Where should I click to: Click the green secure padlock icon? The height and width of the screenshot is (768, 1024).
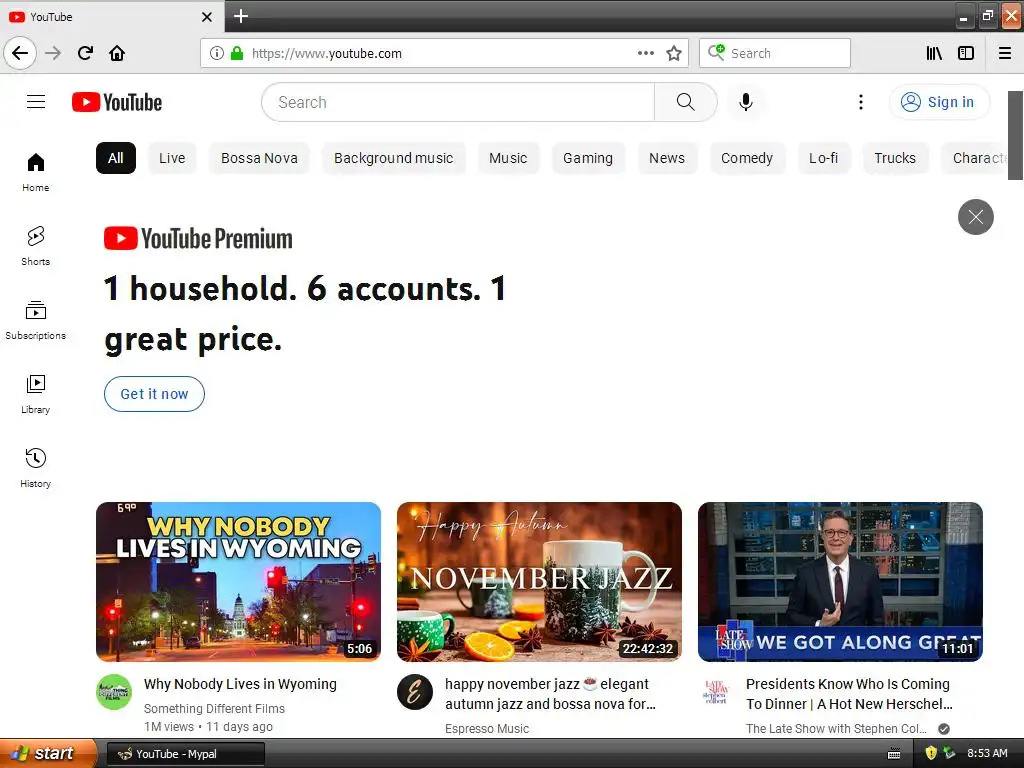point(237,53)
